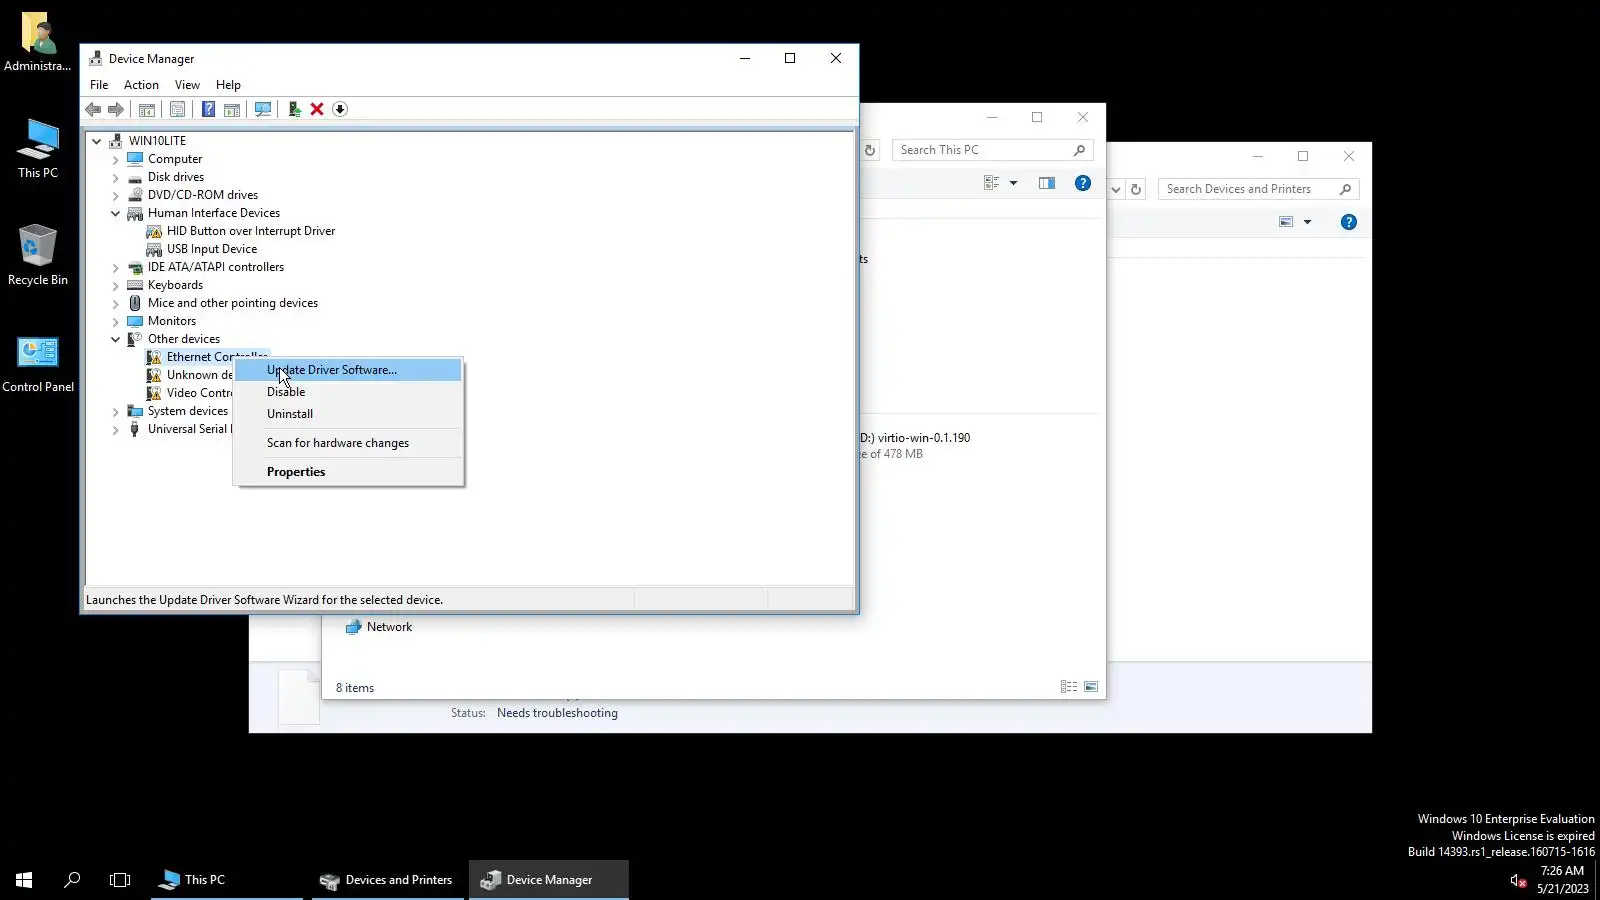Open the Help menu in Device Manager

click(228, 85)
